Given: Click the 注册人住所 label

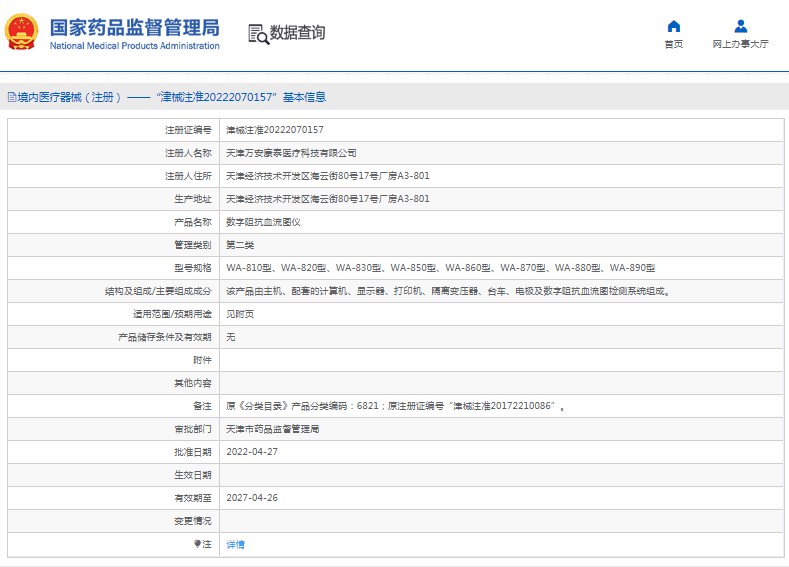Looking at the screenshot, I should coord(188,176).
